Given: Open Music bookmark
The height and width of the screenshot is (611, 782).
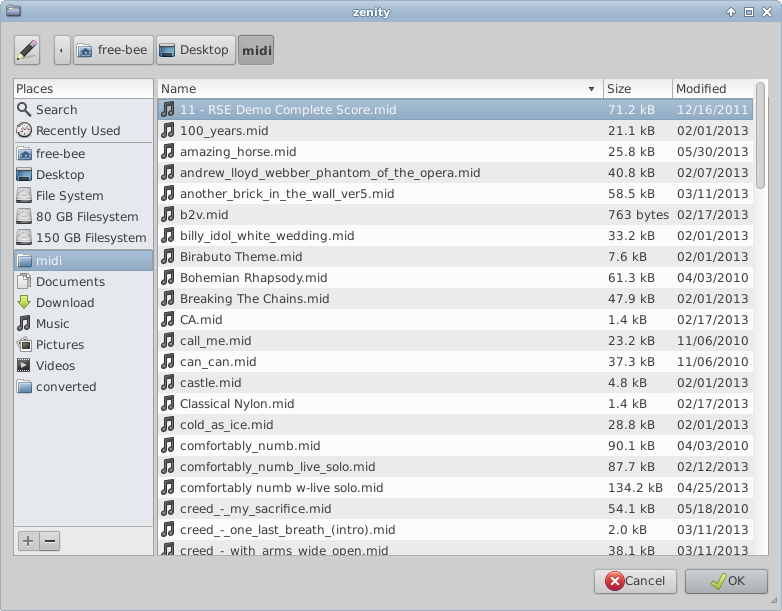Looking at the screenshot, I should click(83, 323).
